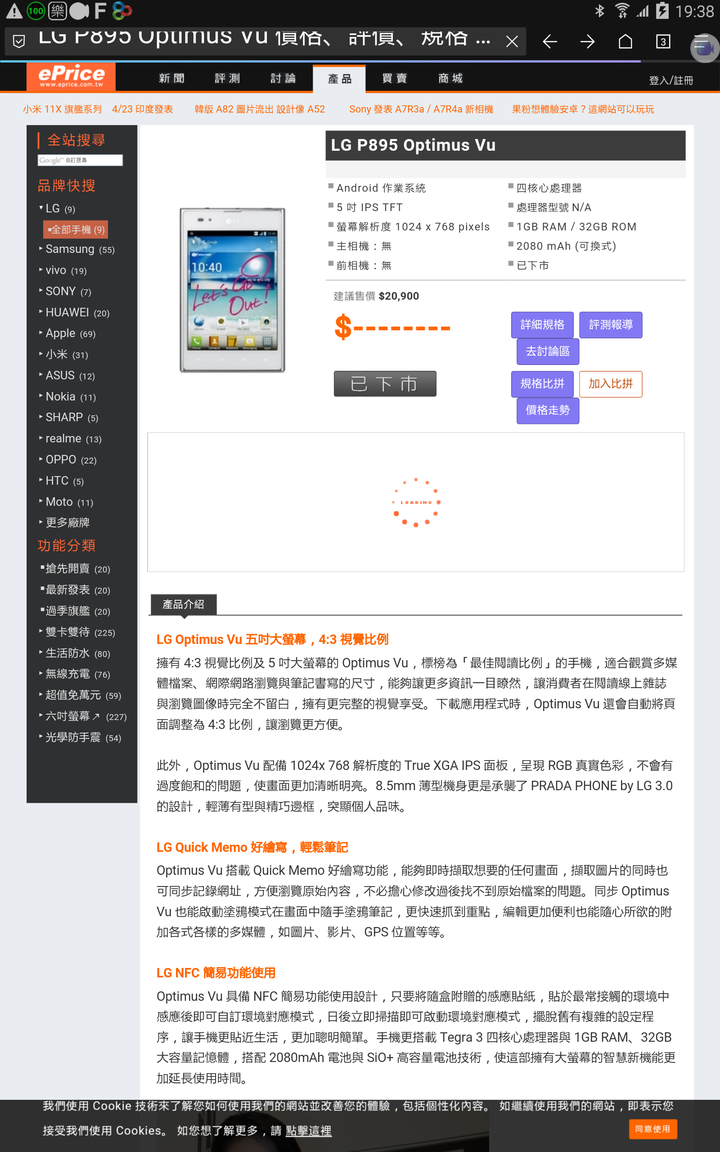Click the 點擊這裡 cookie policy link
The image size is (720, 1152).
(309, 1131)
